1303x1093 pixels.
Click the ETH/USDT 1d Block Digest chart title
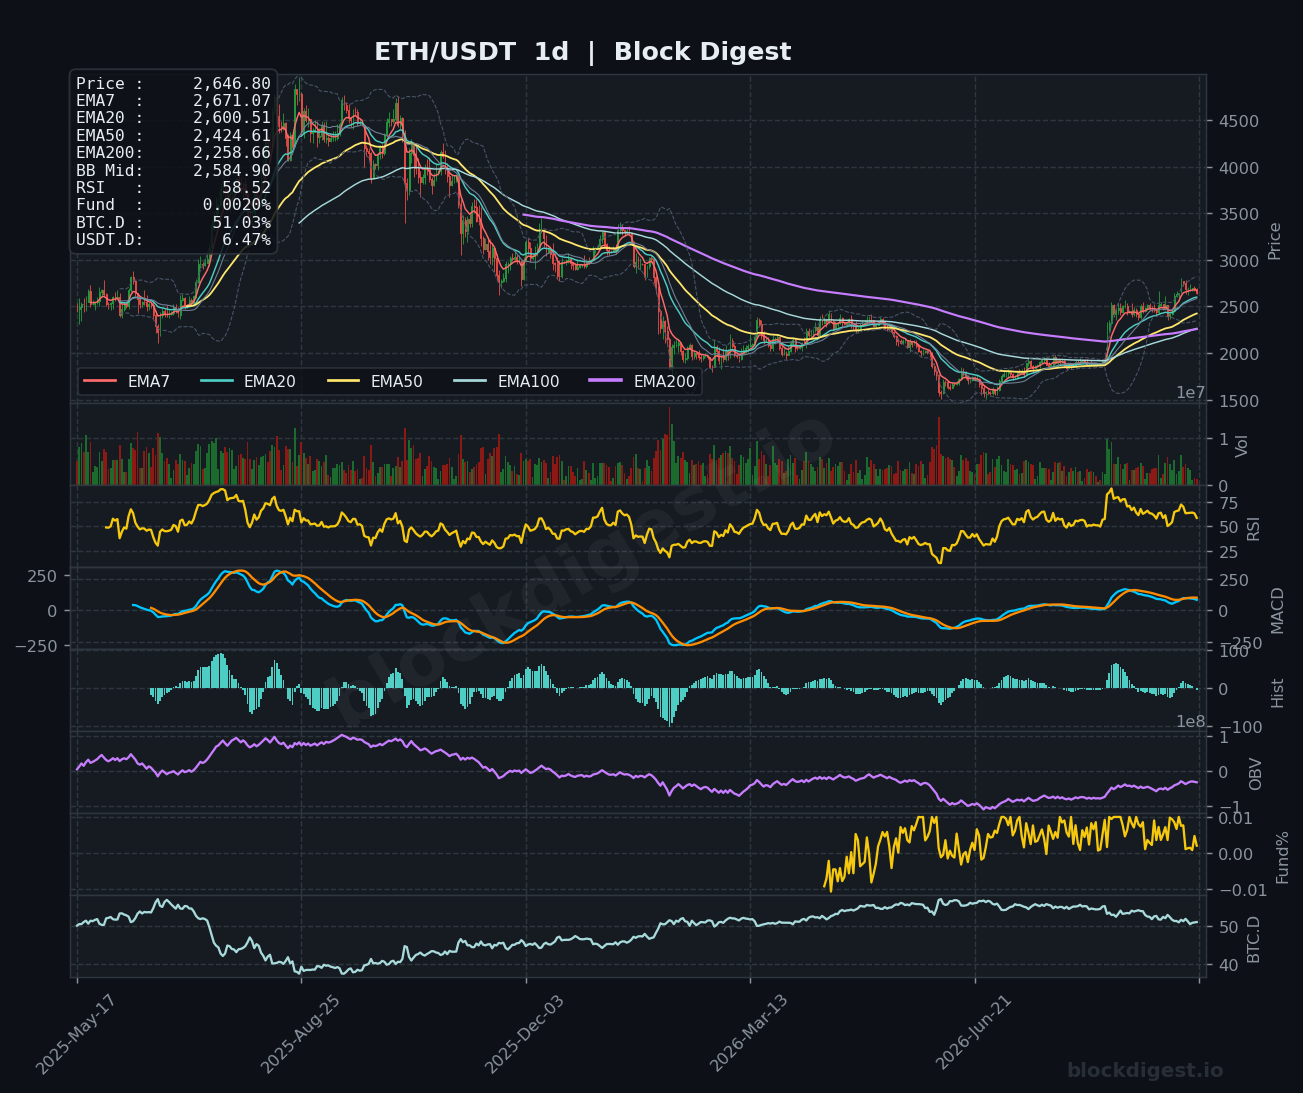pos(582,52)
